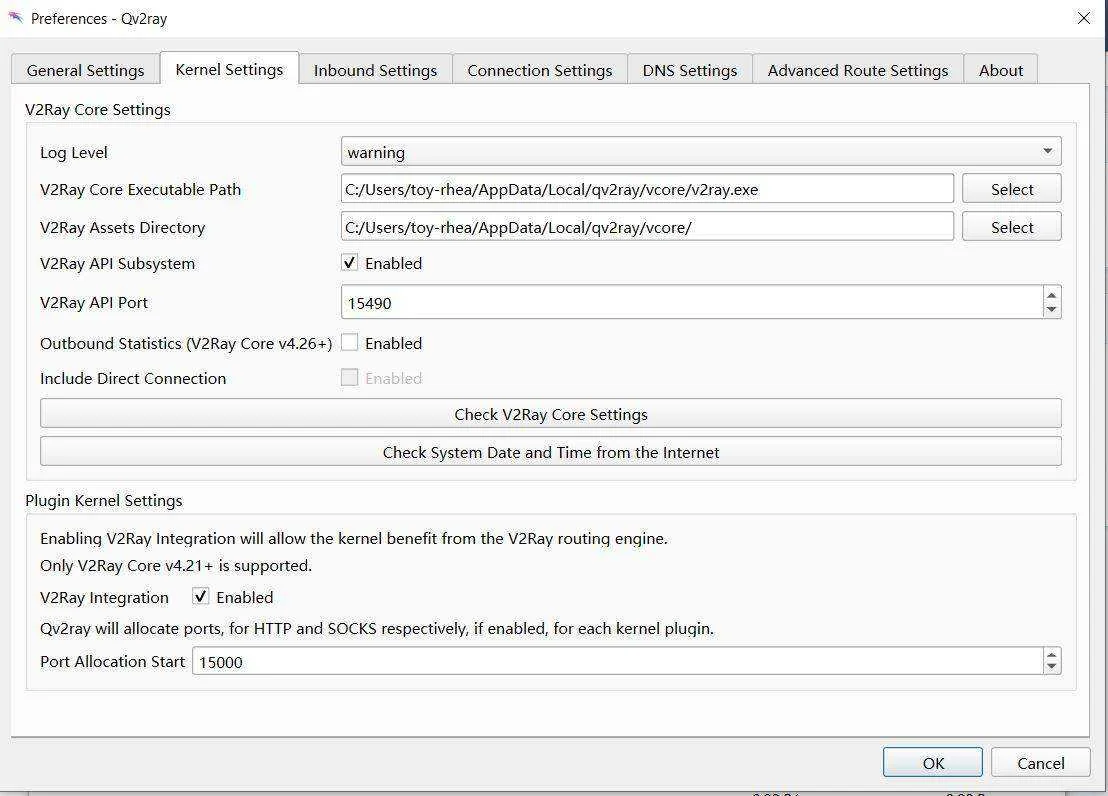Image resolution: width=1108 pixels, height=796 pixels.
Task: Open the Log Level dropdown
Action: point(701,152)
